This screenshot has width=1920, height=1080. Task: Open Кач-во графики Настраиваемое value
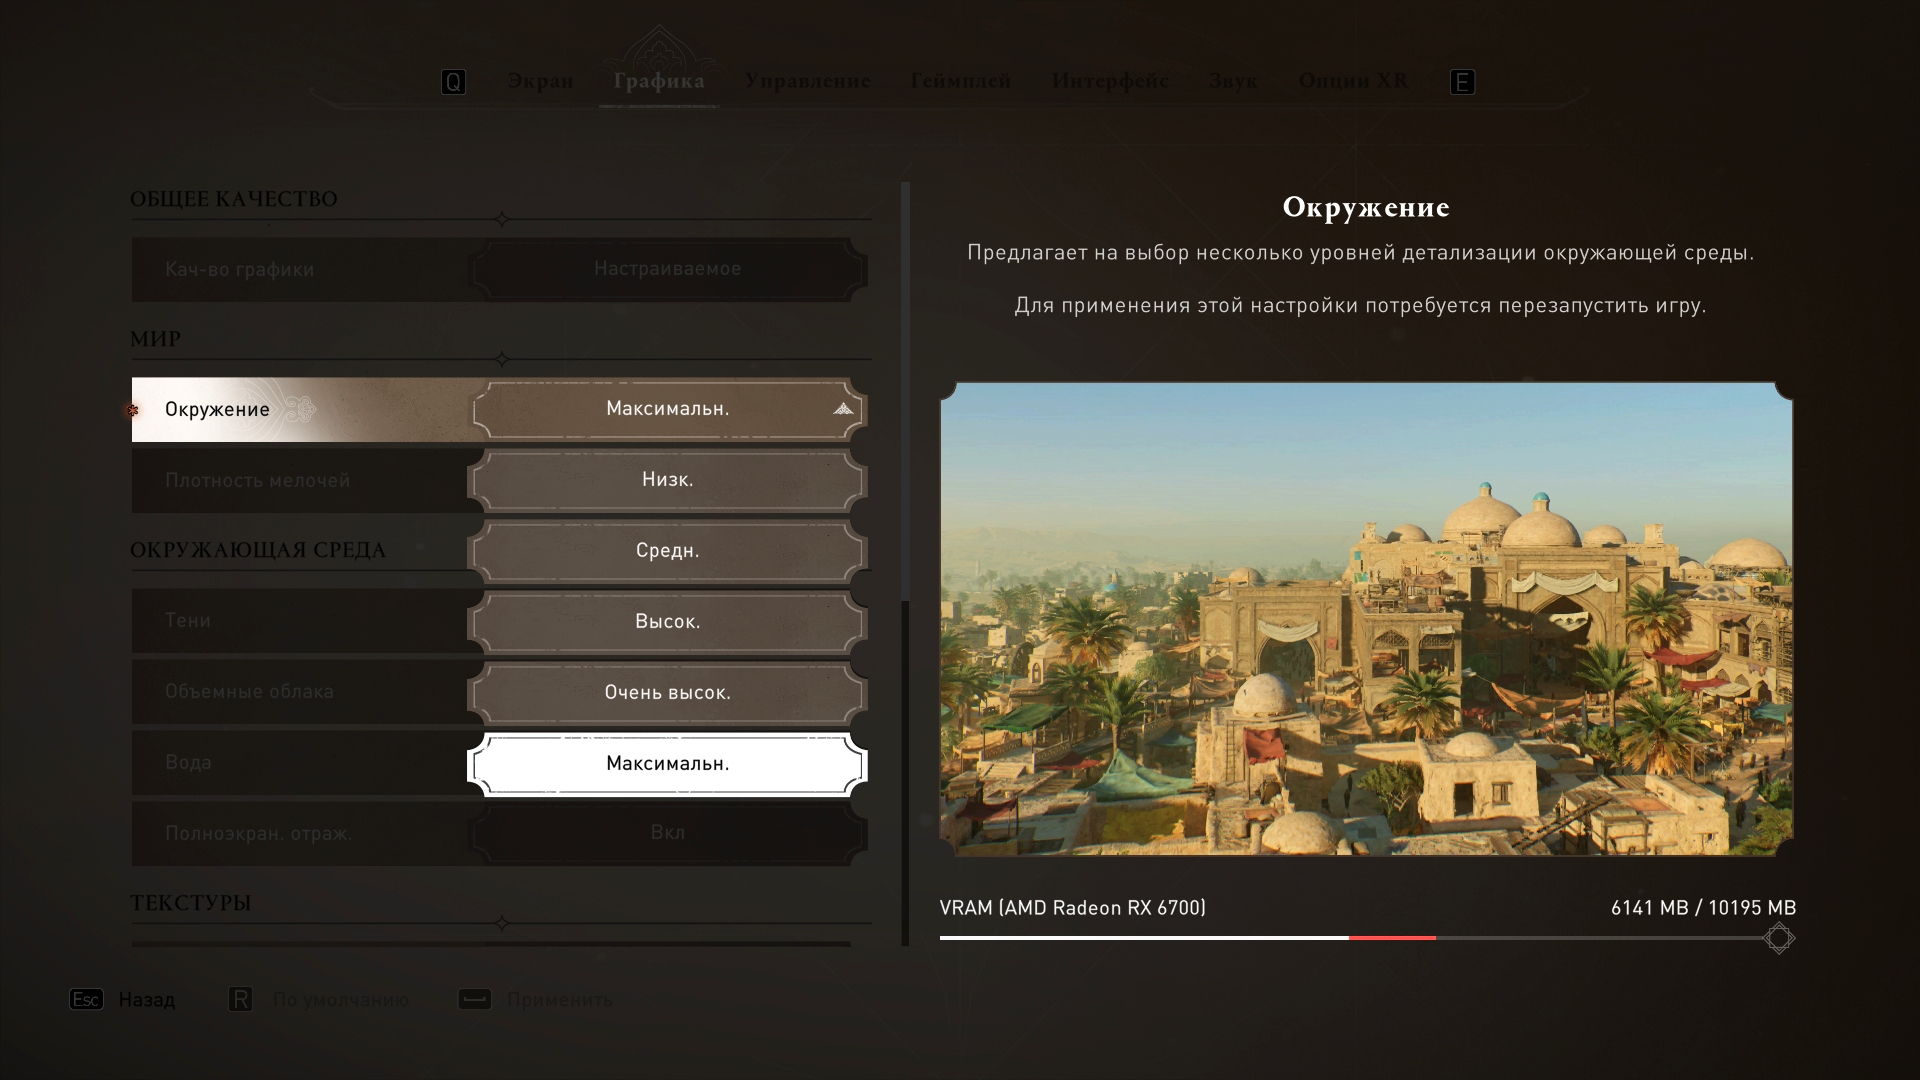pos(667,269)
